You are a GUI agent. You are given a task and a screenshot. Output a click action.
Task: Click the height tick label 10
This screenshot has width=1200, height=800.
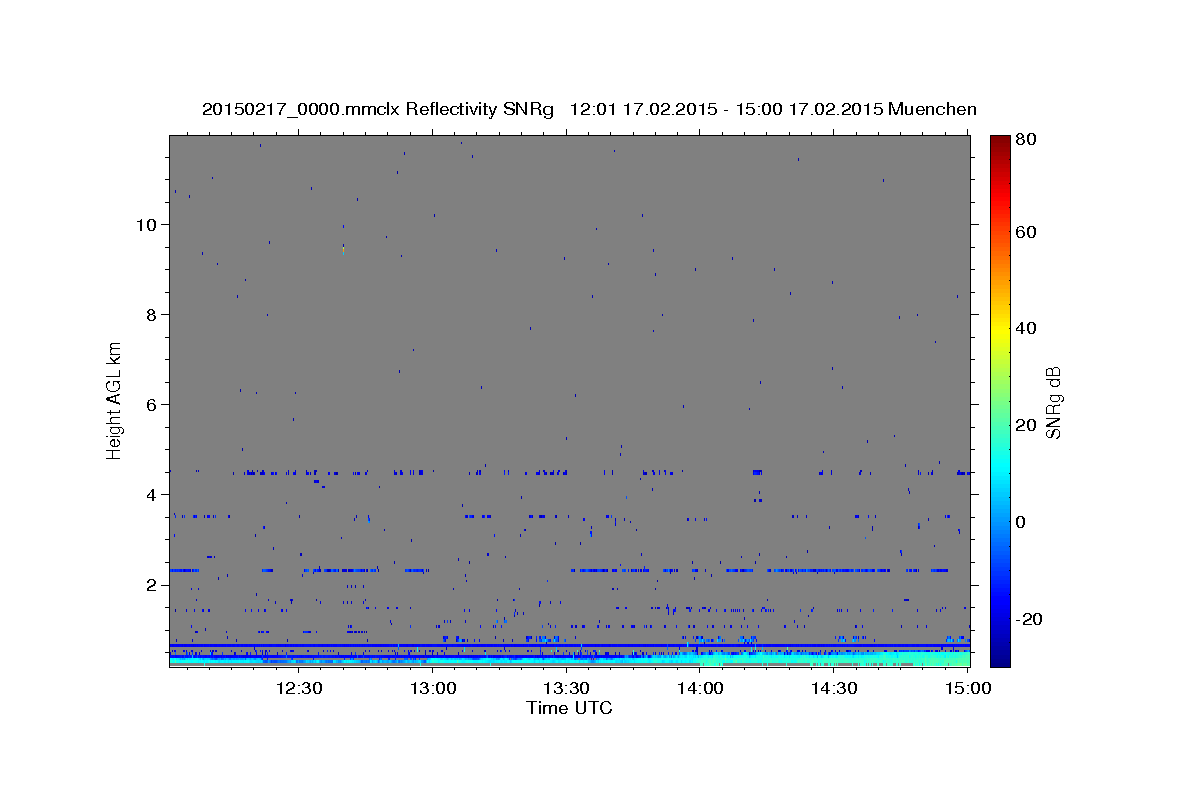(145, 225)
